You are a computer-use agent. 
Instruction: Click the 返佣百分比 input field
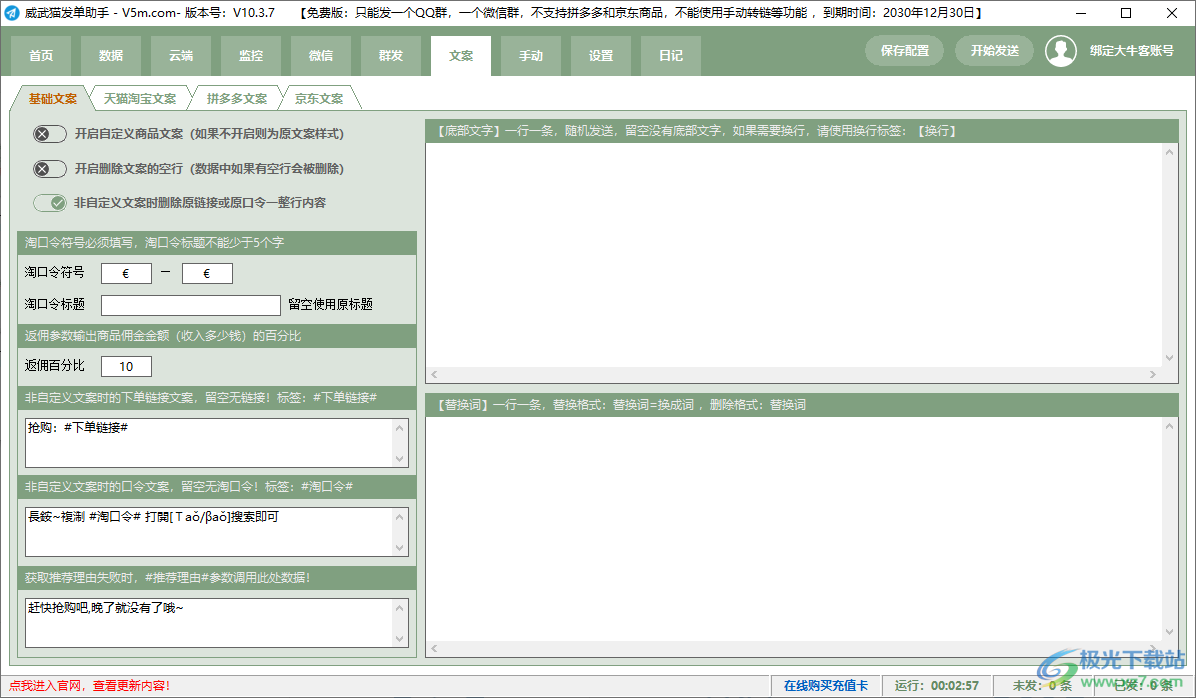coord(126,366)
